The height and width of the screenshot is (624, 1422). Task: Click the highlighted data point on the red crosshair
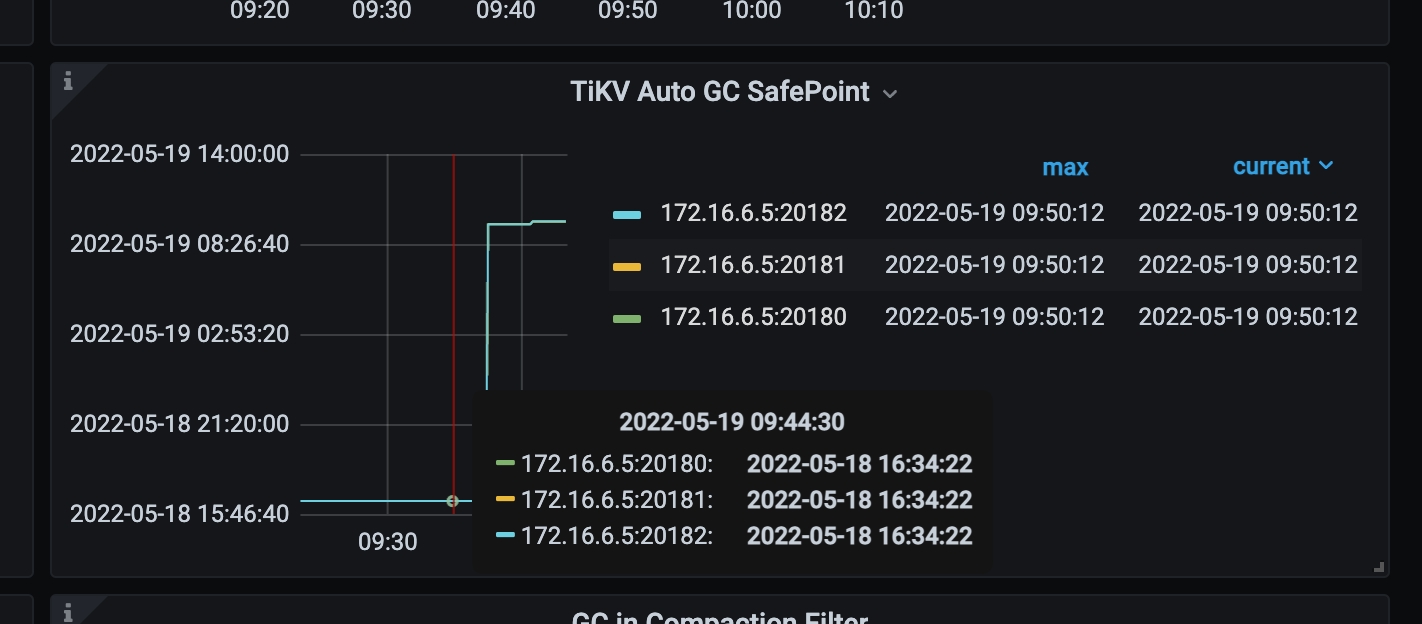(452, 500)
